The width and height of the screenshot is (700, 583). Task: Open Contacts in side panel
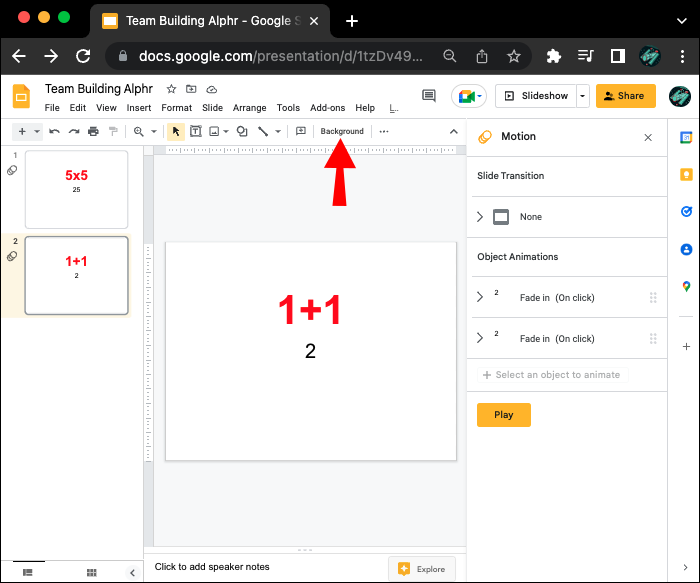pyautogui.click(x=686, y=249)
